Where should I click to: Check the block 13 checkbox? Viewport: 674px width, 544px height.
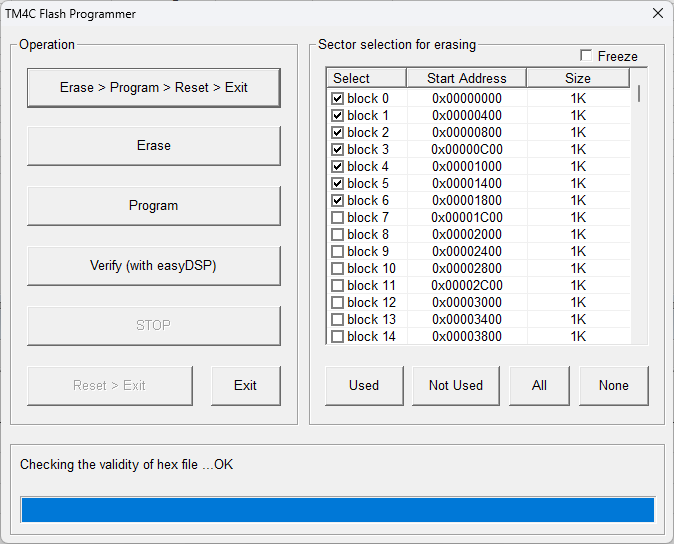click(x=337, y=320)
